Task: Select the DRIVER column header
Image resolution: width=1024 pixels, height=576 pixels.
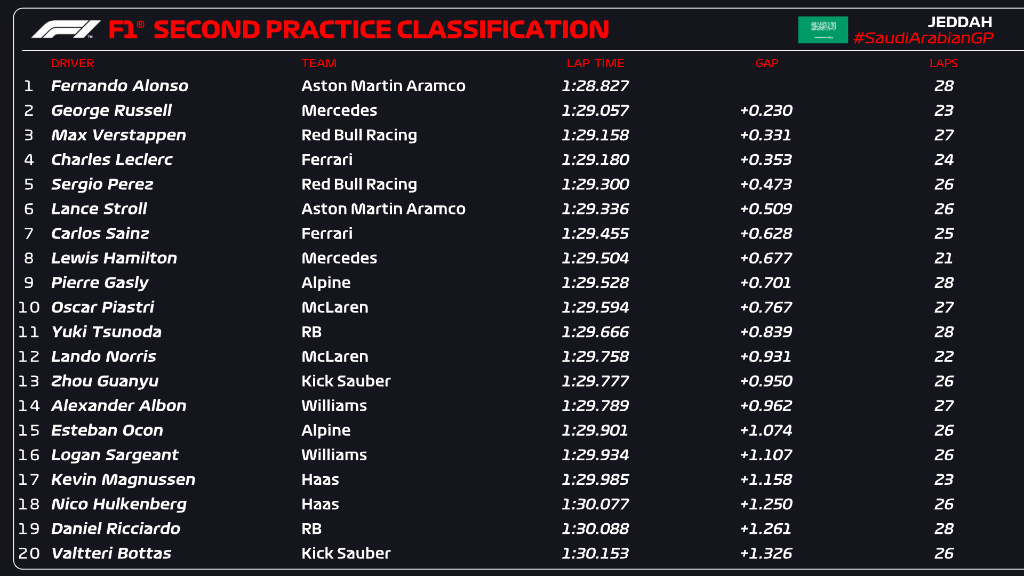Action: coord(72,63)
